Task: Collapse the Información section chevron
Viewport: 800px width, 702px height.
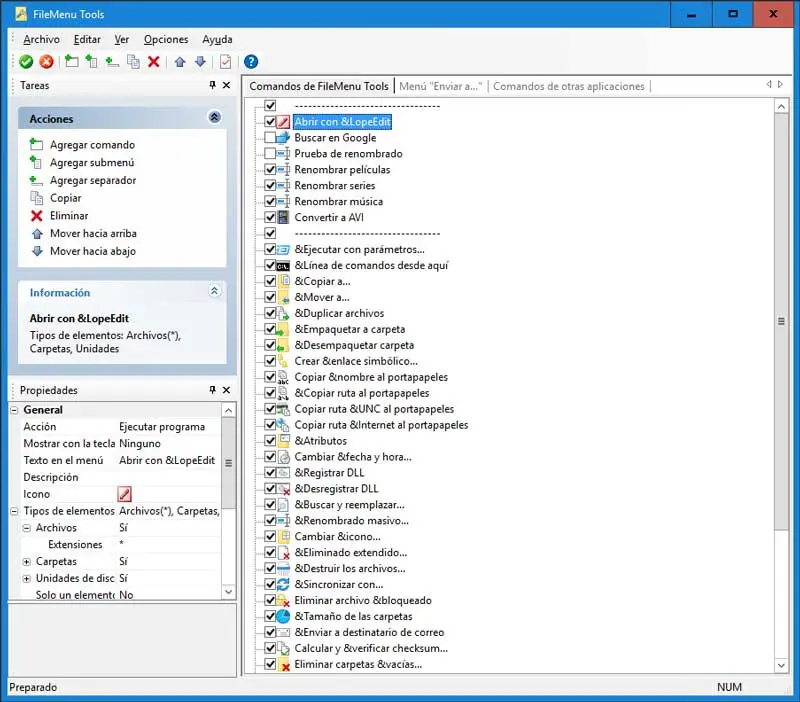Action: (214, 291)
